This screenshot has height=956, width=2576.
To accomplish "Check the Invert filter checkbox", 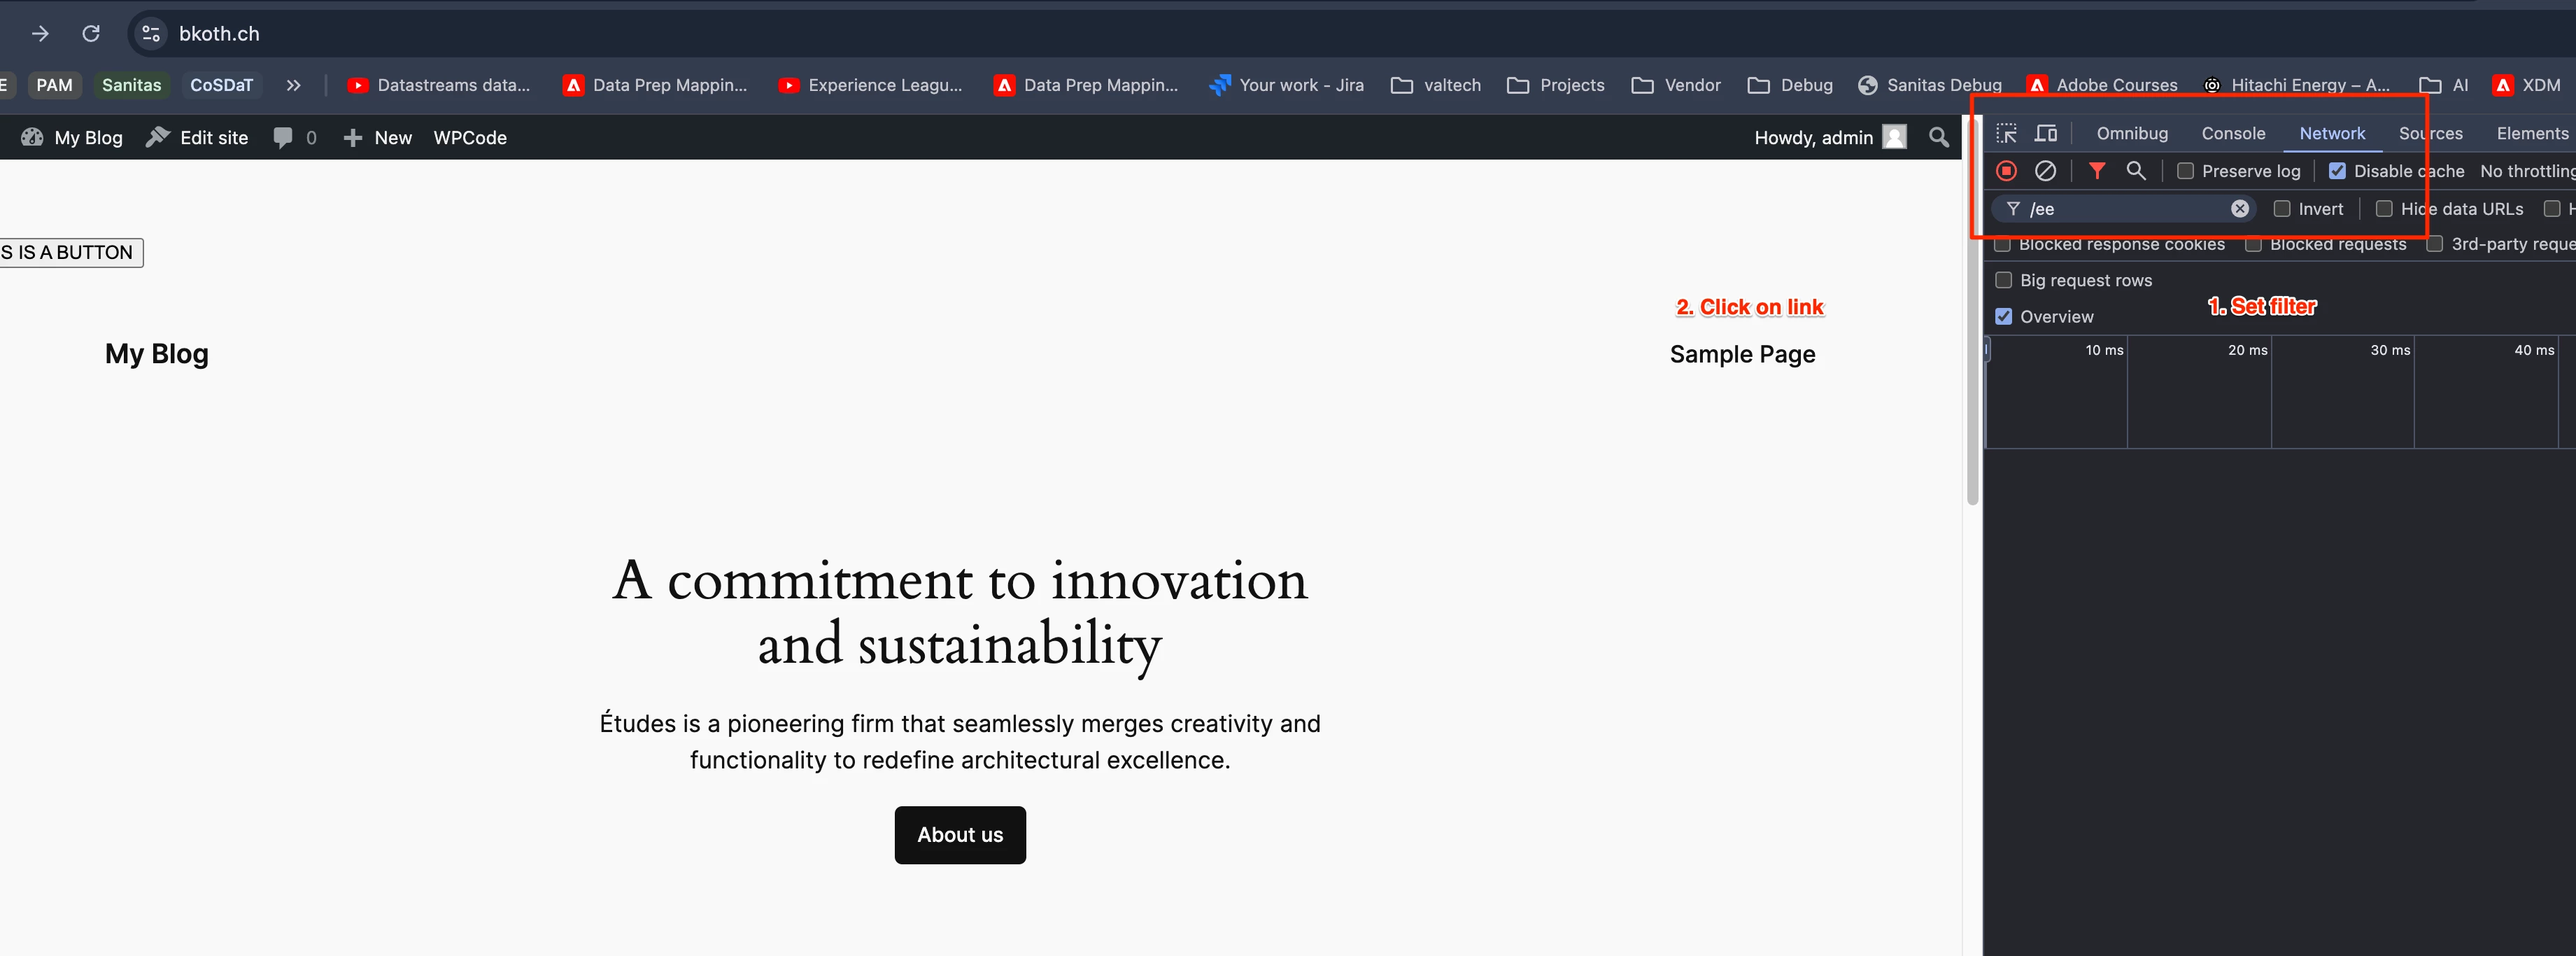I will coord(2281,209).
